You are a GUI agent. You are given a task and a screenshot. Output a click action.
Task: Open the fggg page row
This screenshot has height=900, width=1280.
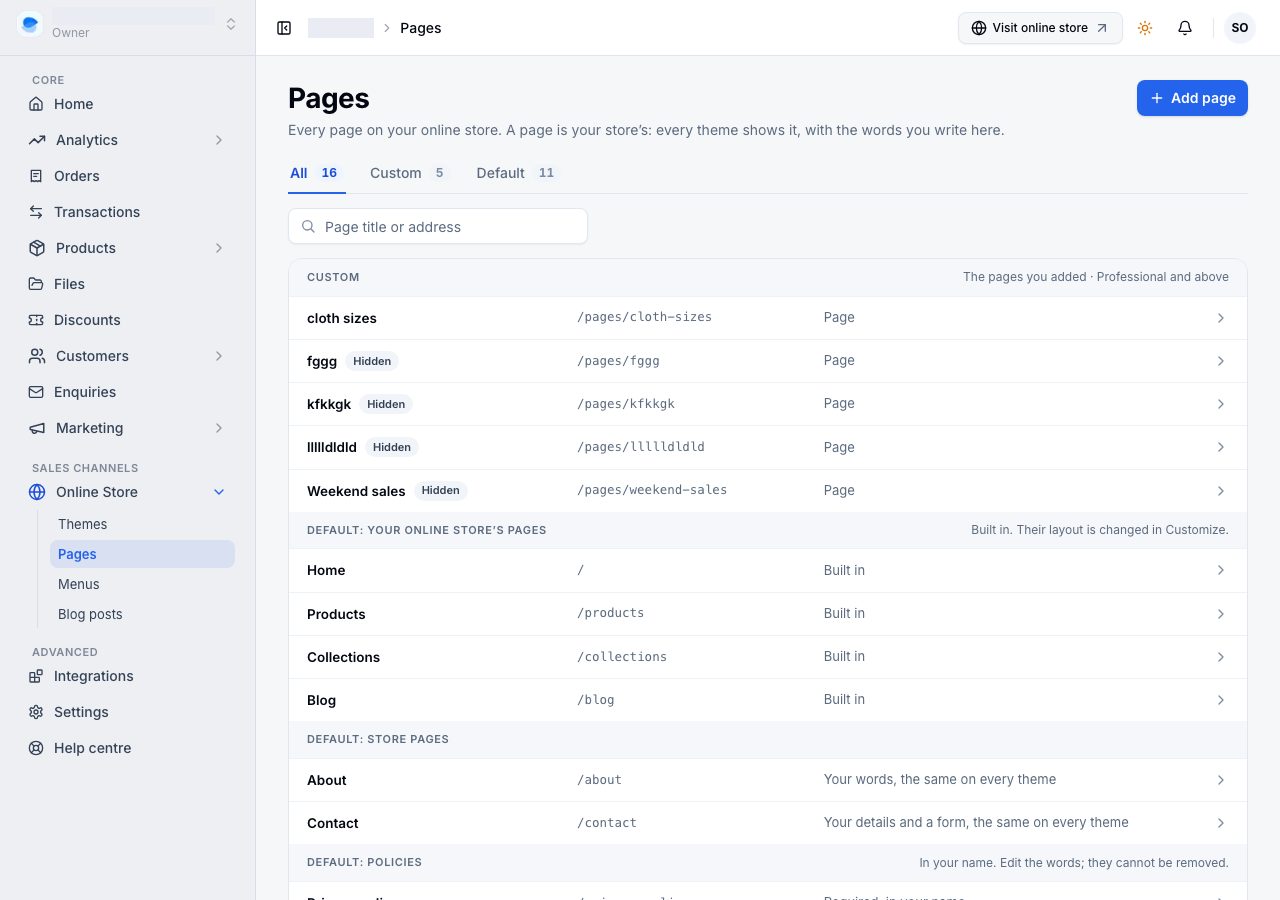[768, 361]
